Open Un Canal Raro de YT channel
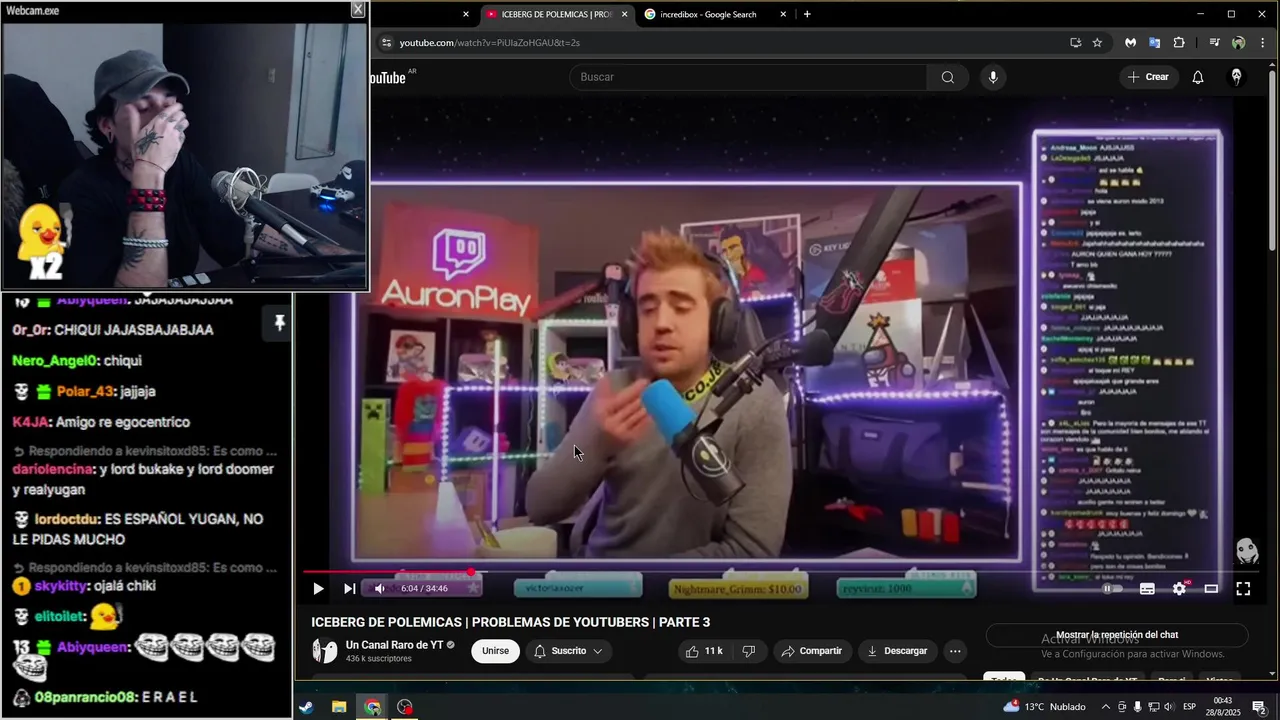 (x=394, y=645)
